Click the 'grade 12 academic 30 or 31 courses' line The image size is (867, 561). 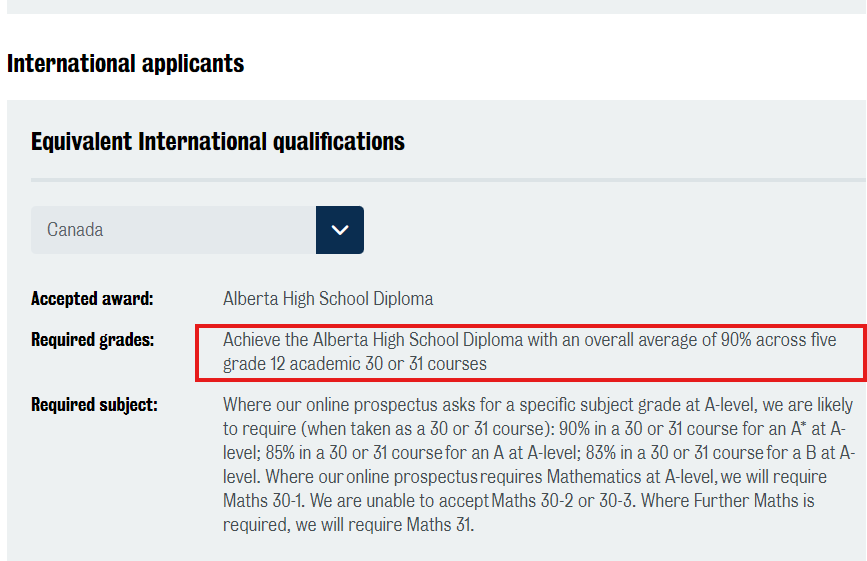pos(355,364)
